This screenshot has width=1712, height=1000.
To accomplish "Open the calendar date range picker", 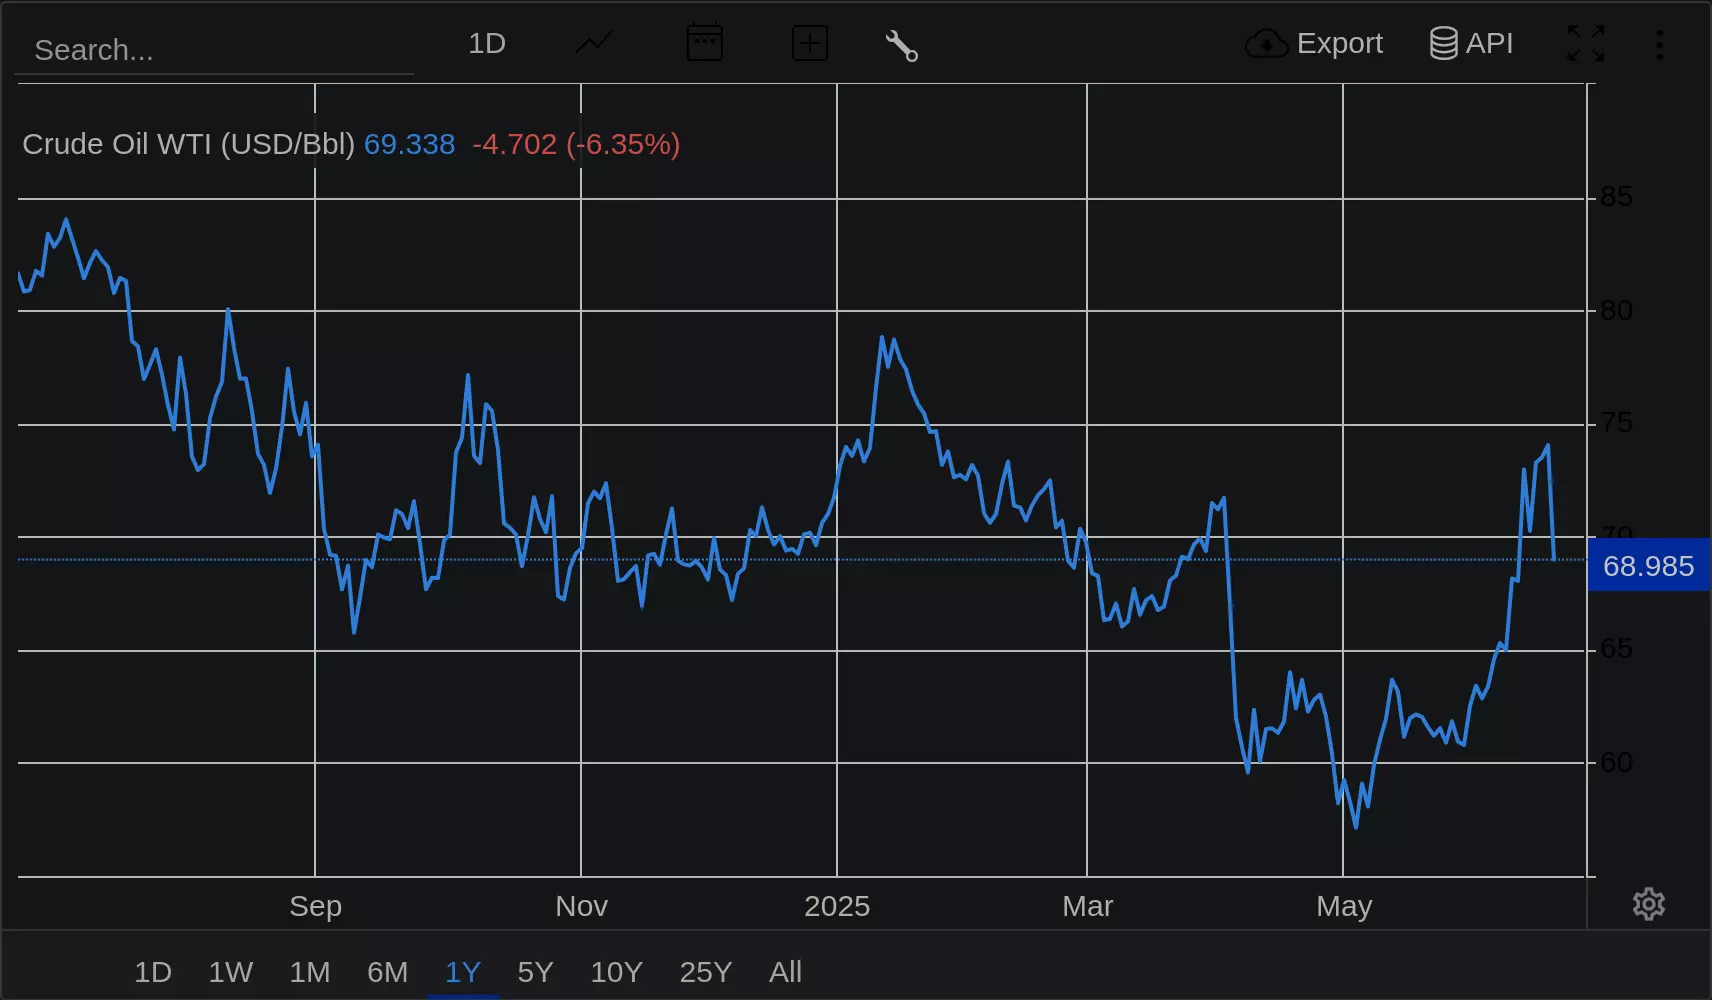I will tap(705, 43).
